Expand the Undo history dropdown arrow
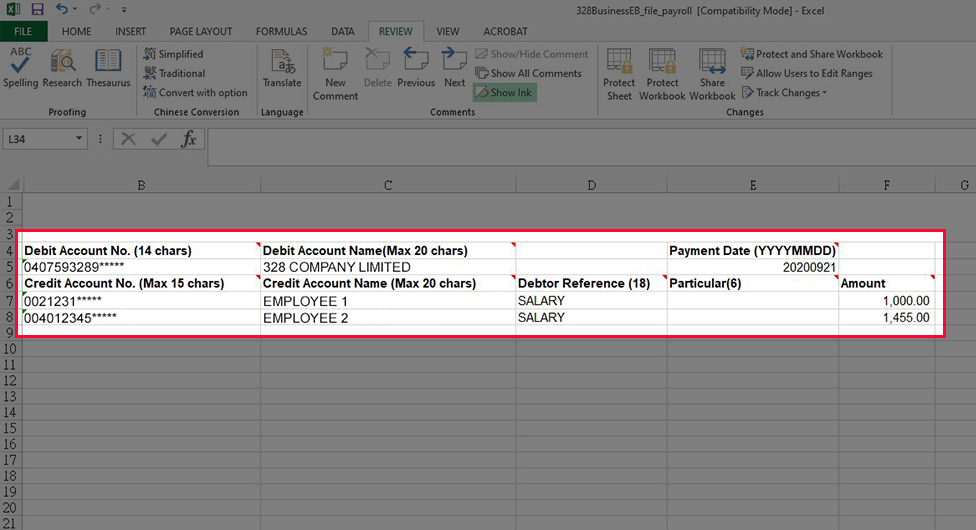Viewport: 976px width, 530px height. coord(76,9)
